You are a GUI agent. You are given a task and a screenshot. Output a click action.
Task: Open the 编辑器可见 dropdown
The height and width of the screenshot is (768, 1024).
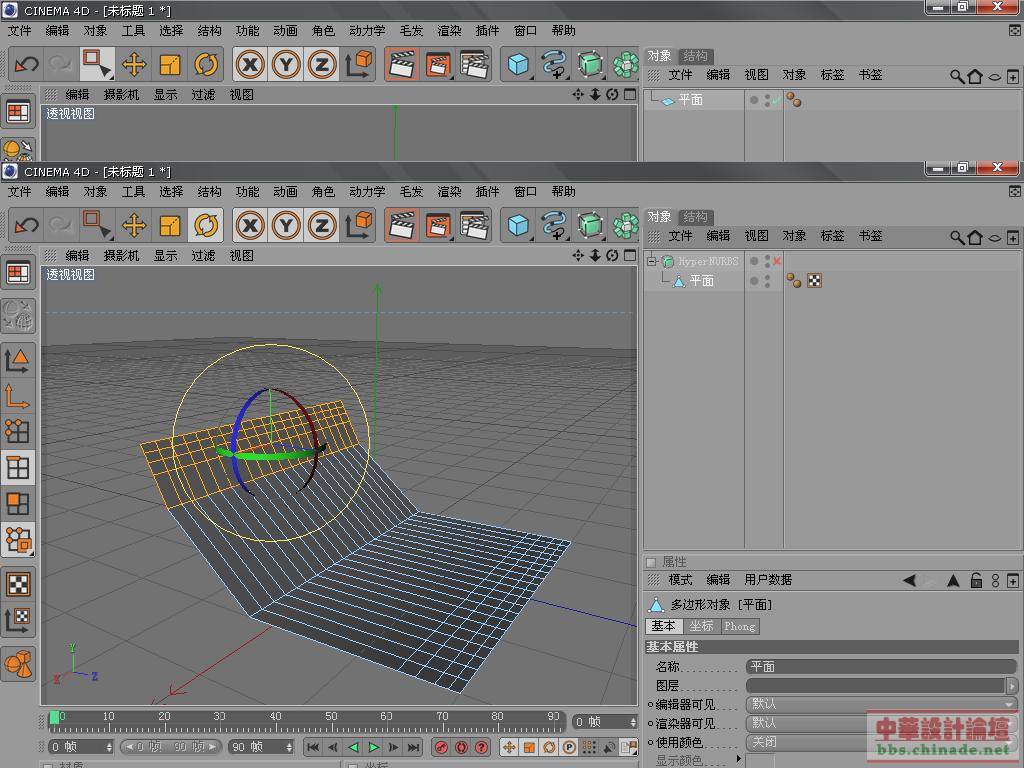(x=882, y=704)
